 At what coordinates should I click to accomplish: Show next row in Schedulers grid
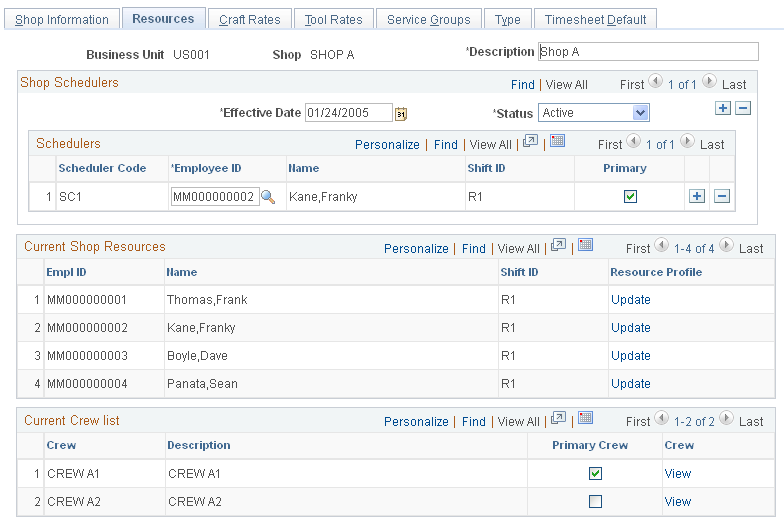(687, 141)
